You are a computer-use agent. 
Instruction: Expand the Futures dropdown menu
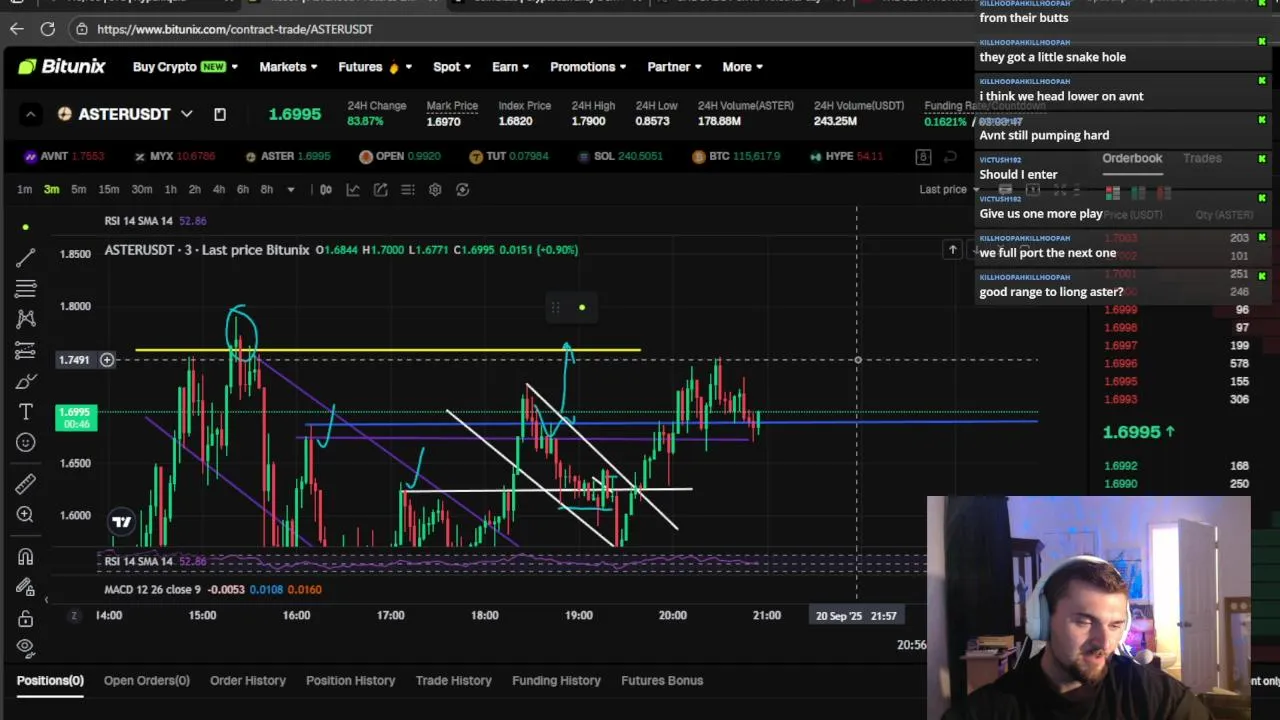point(375,67)
